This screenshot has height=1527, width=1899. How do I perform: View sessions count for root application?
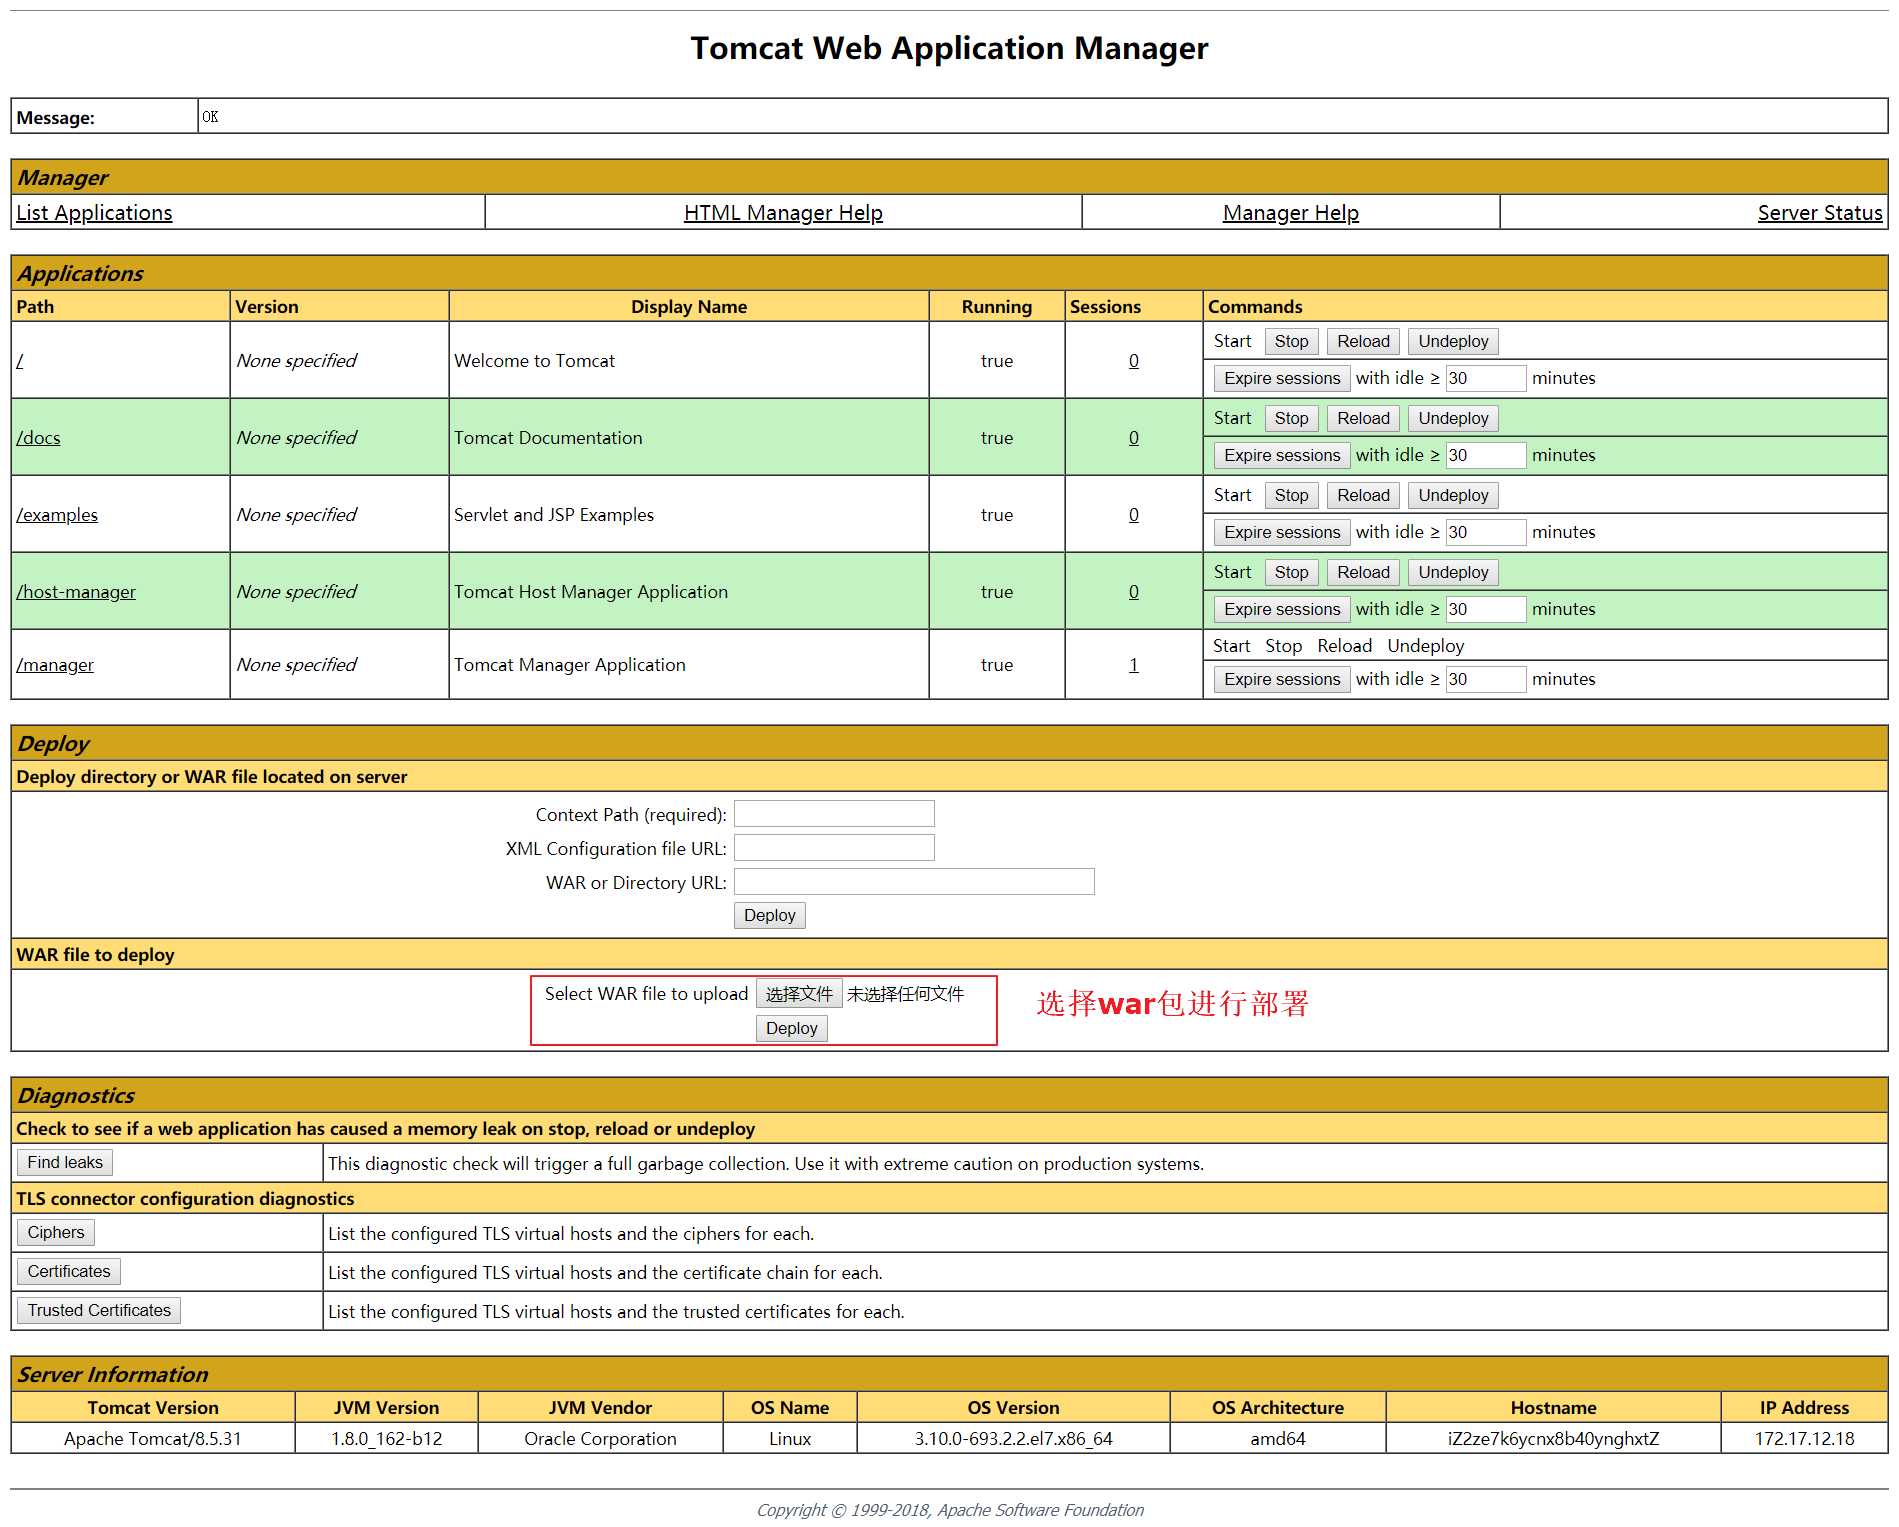pyautogui.click(x=1133, y=361)
